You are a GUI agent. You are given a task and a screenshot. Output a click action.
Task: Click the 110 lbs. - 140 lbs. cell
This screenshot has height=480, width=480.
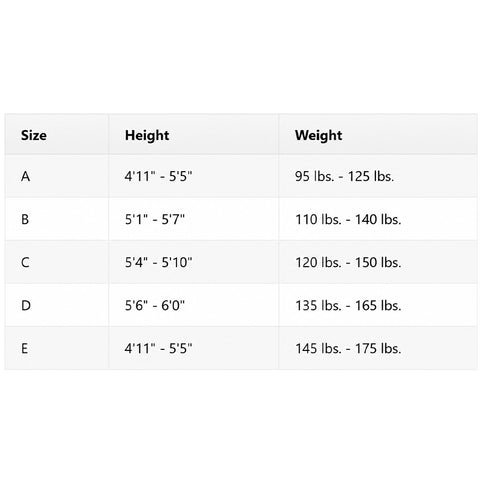tap(378, 219)
